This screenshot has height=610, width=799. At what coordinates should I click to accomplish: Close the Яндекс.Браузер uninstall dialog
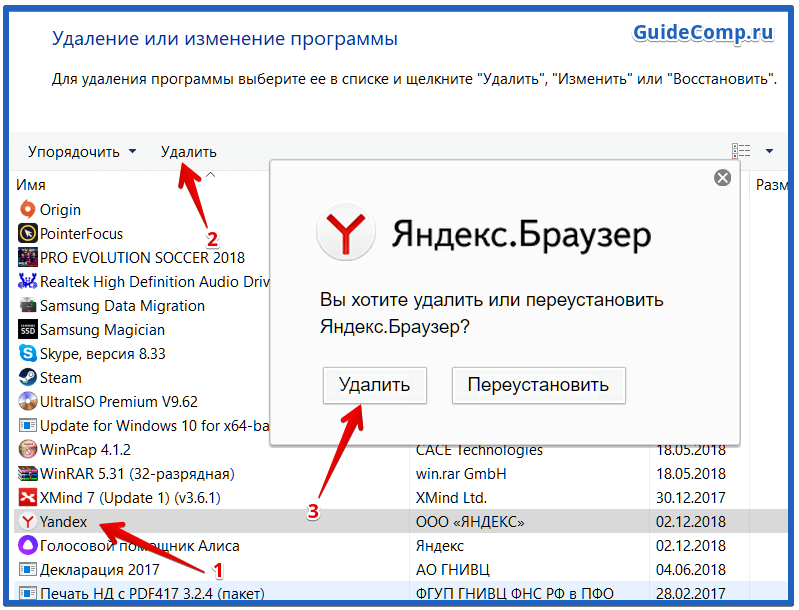pos(722,178)
